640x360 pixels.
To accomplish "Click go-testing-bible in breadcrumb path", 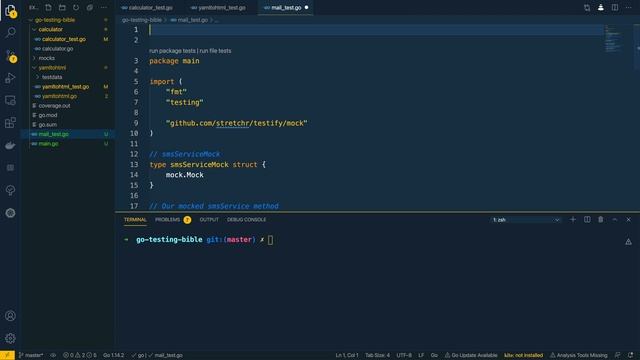I will [142, 20].
